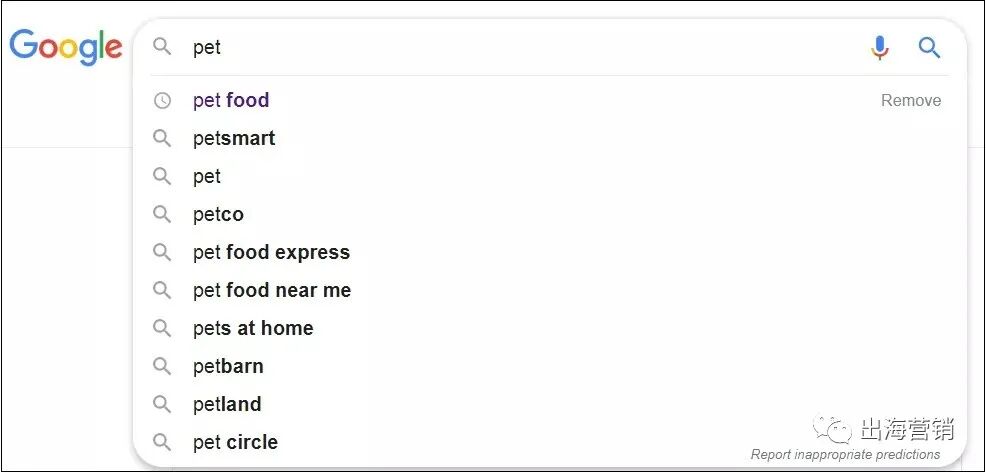Click magnifier icon next to petbarn
The width and height of the screenshot is (986, 472).
tap(162, 366)
